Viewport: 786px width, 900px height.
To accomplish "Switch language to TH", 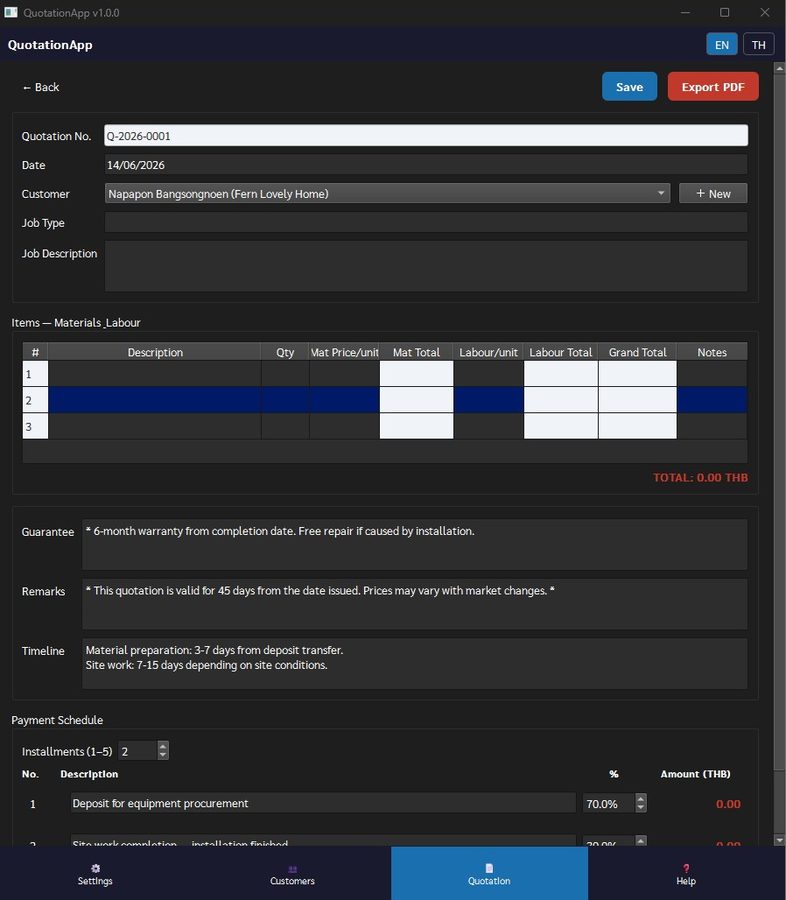I will [758, 45].
